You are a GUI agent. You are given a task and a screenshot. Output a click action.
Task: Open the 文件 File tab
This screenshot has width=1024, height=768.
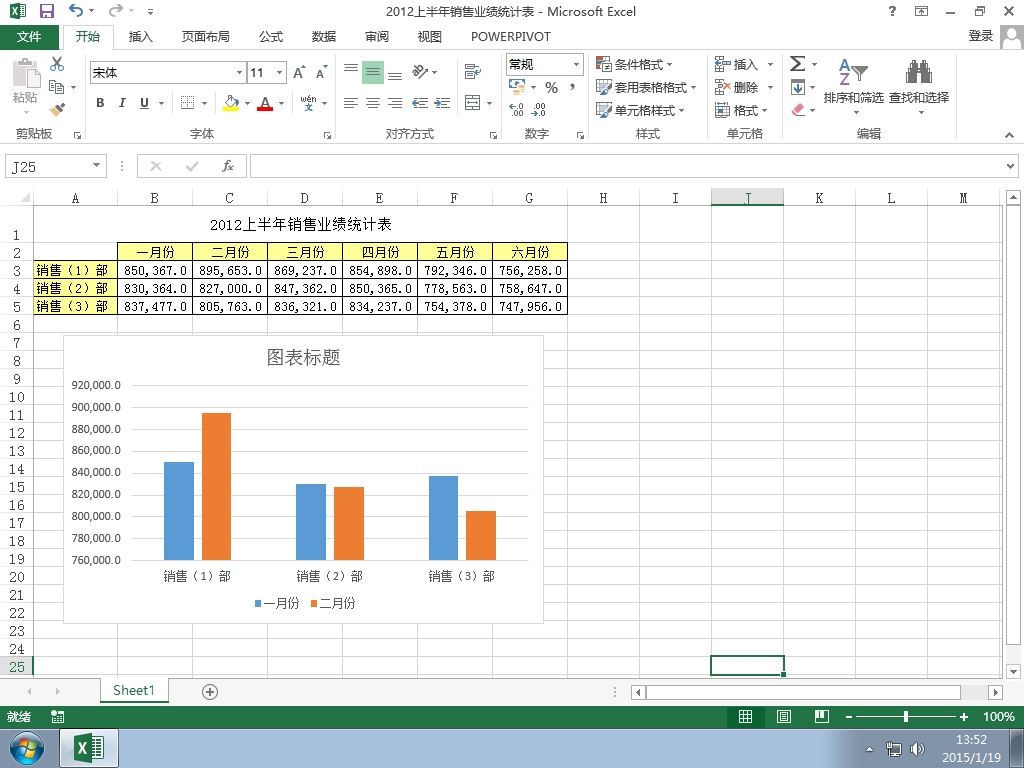[x=29, y=37]
